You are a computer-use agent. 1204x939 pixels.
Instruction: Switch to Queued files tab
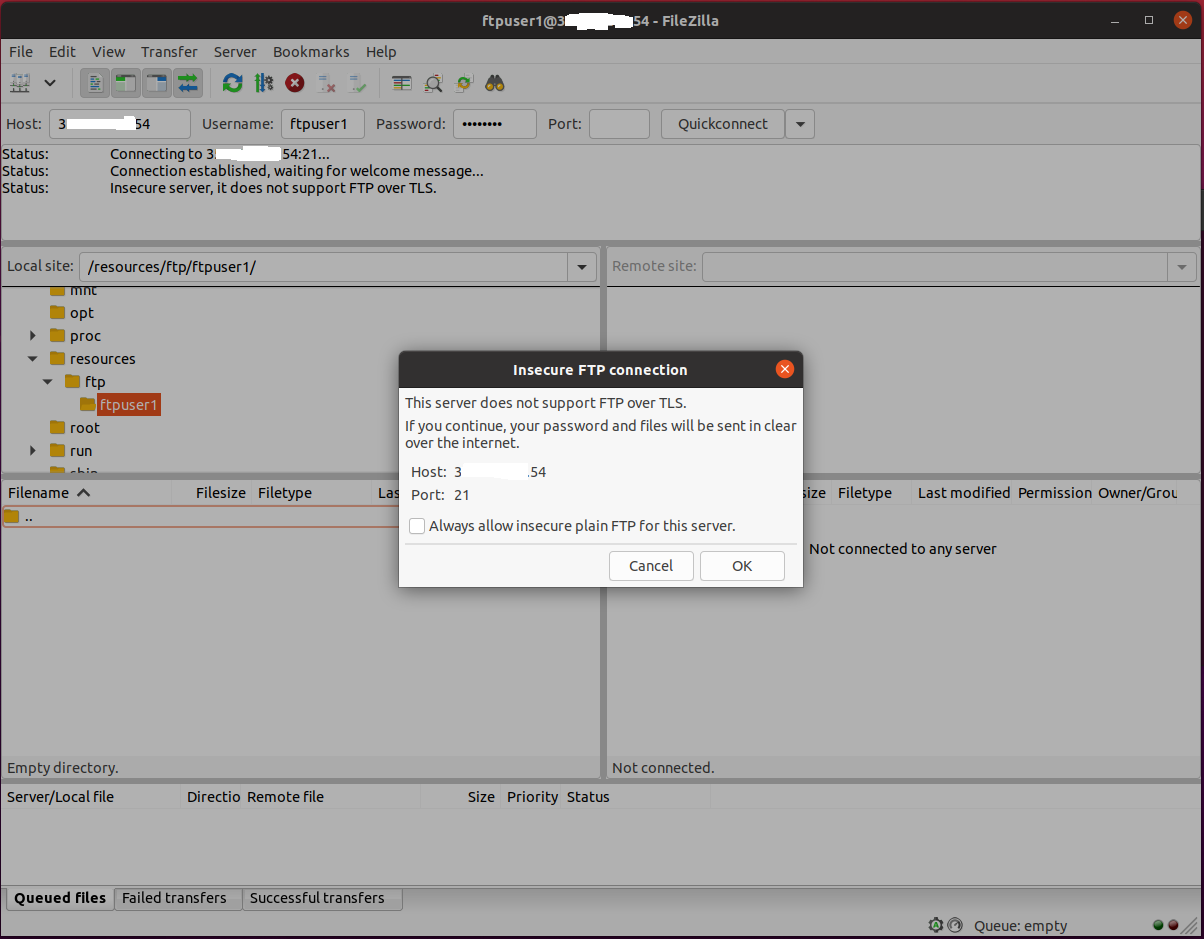60,898
